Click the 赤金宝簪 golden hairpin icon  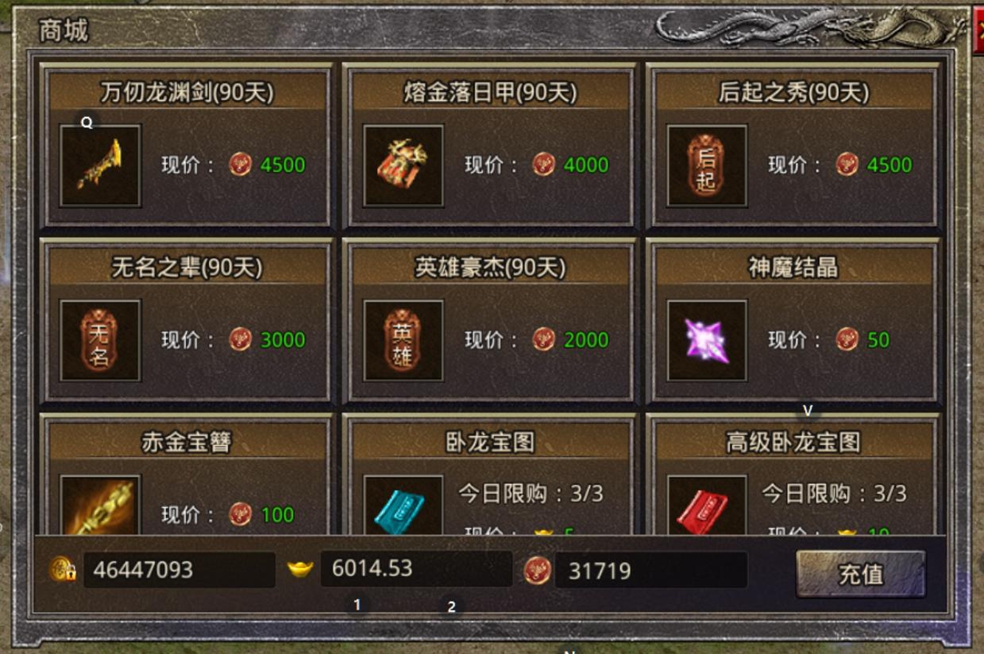[x=100, y=505]
